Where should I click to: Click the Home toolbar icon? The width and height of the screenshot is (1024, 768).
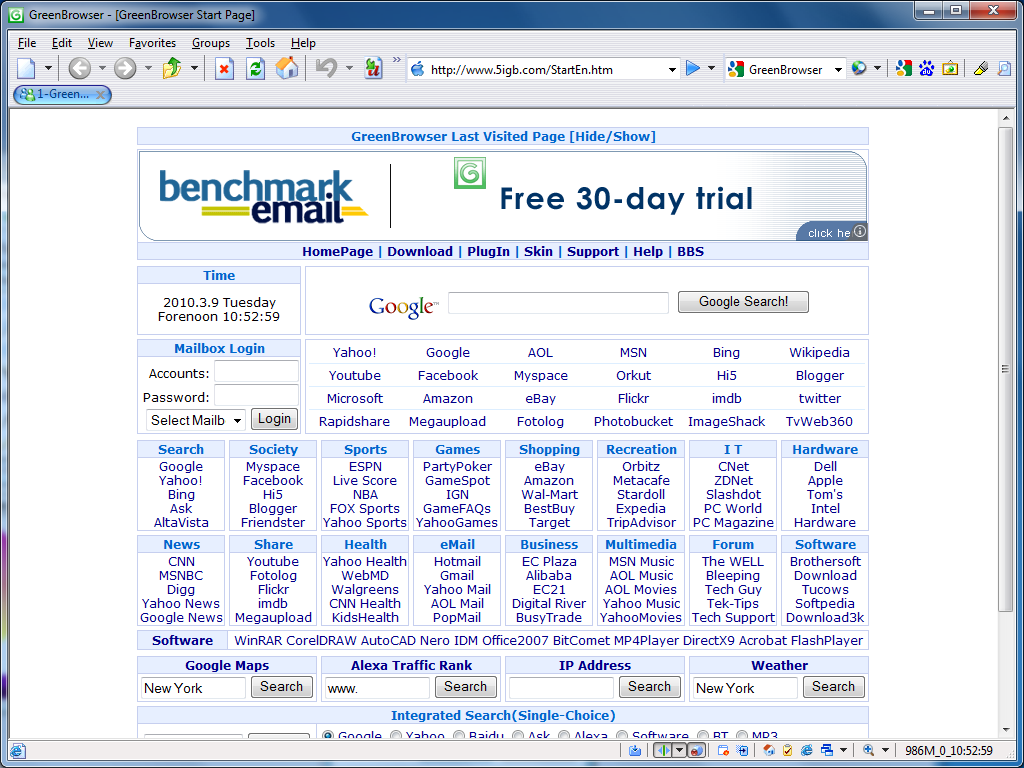287,68
